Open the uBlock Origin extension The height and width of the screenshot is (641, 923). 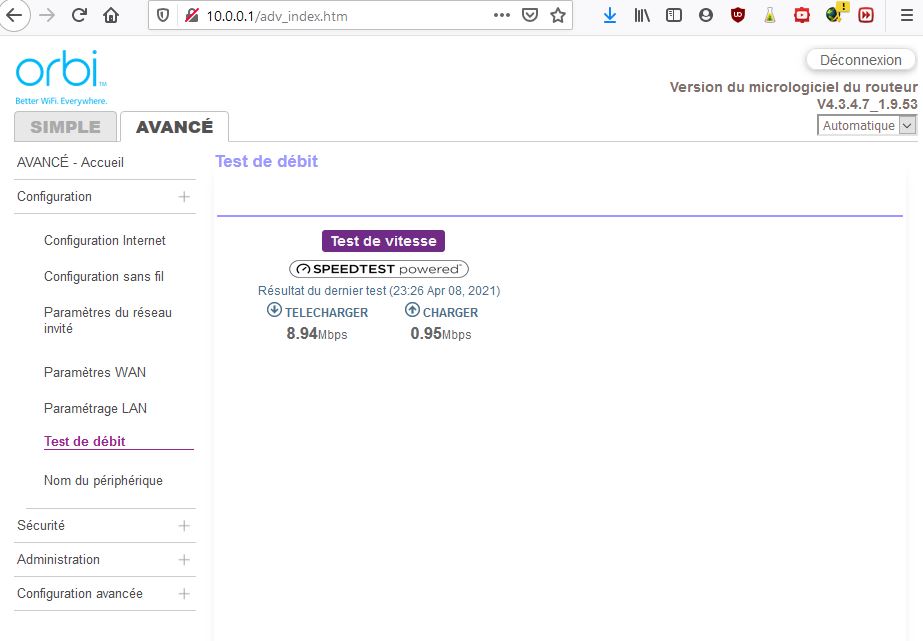(738, 16)
